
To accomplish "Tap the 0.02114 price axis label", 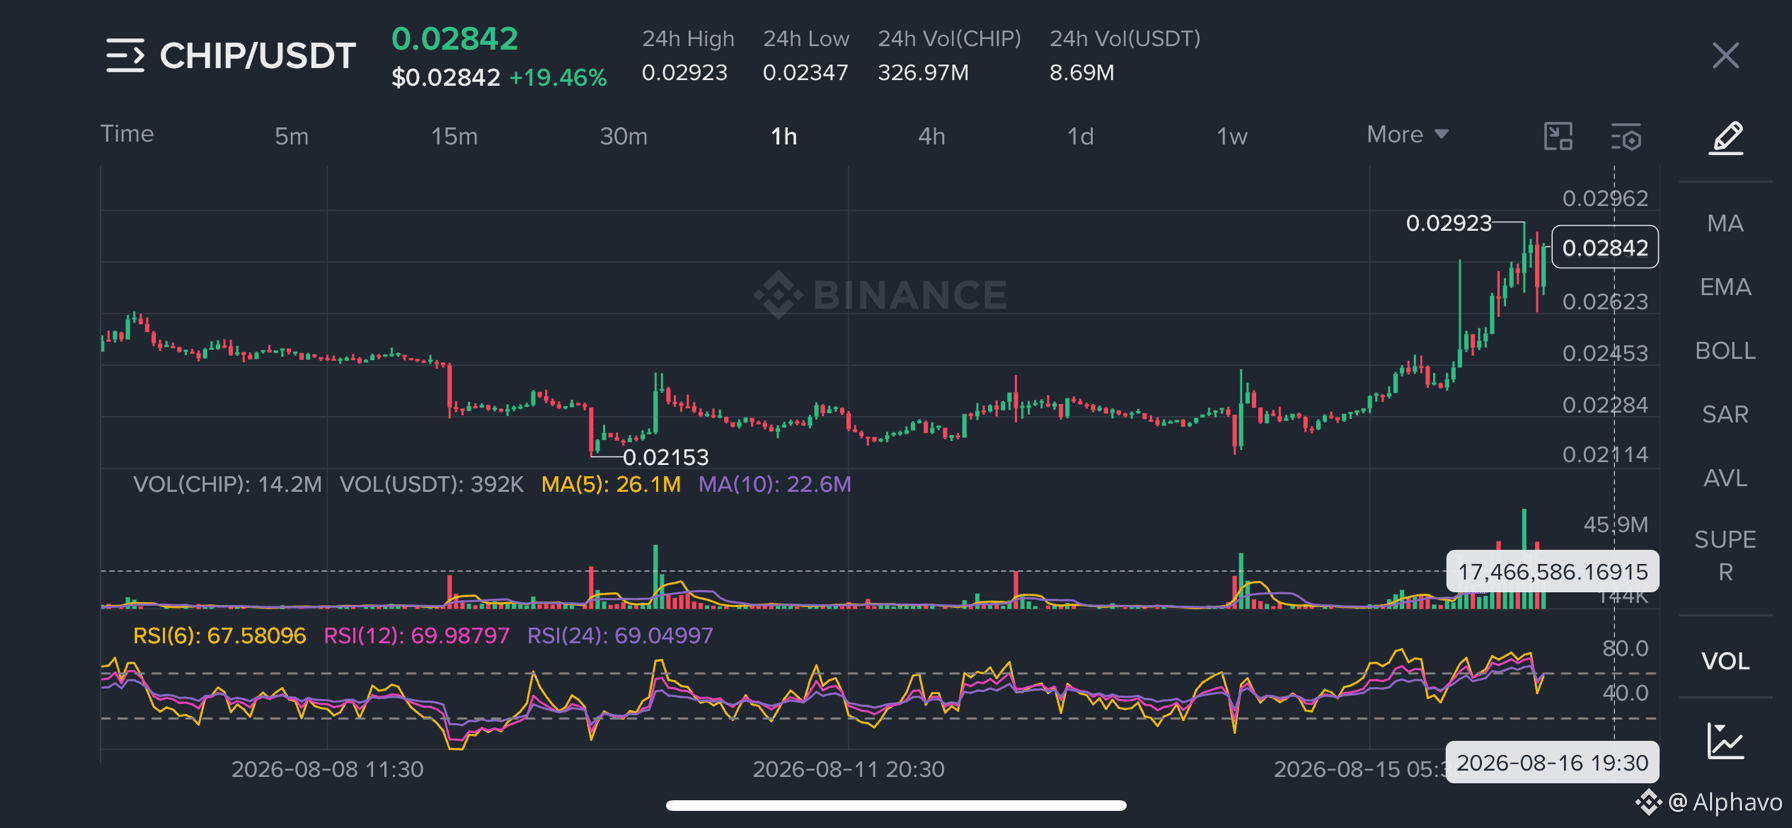I will 1605,455.
